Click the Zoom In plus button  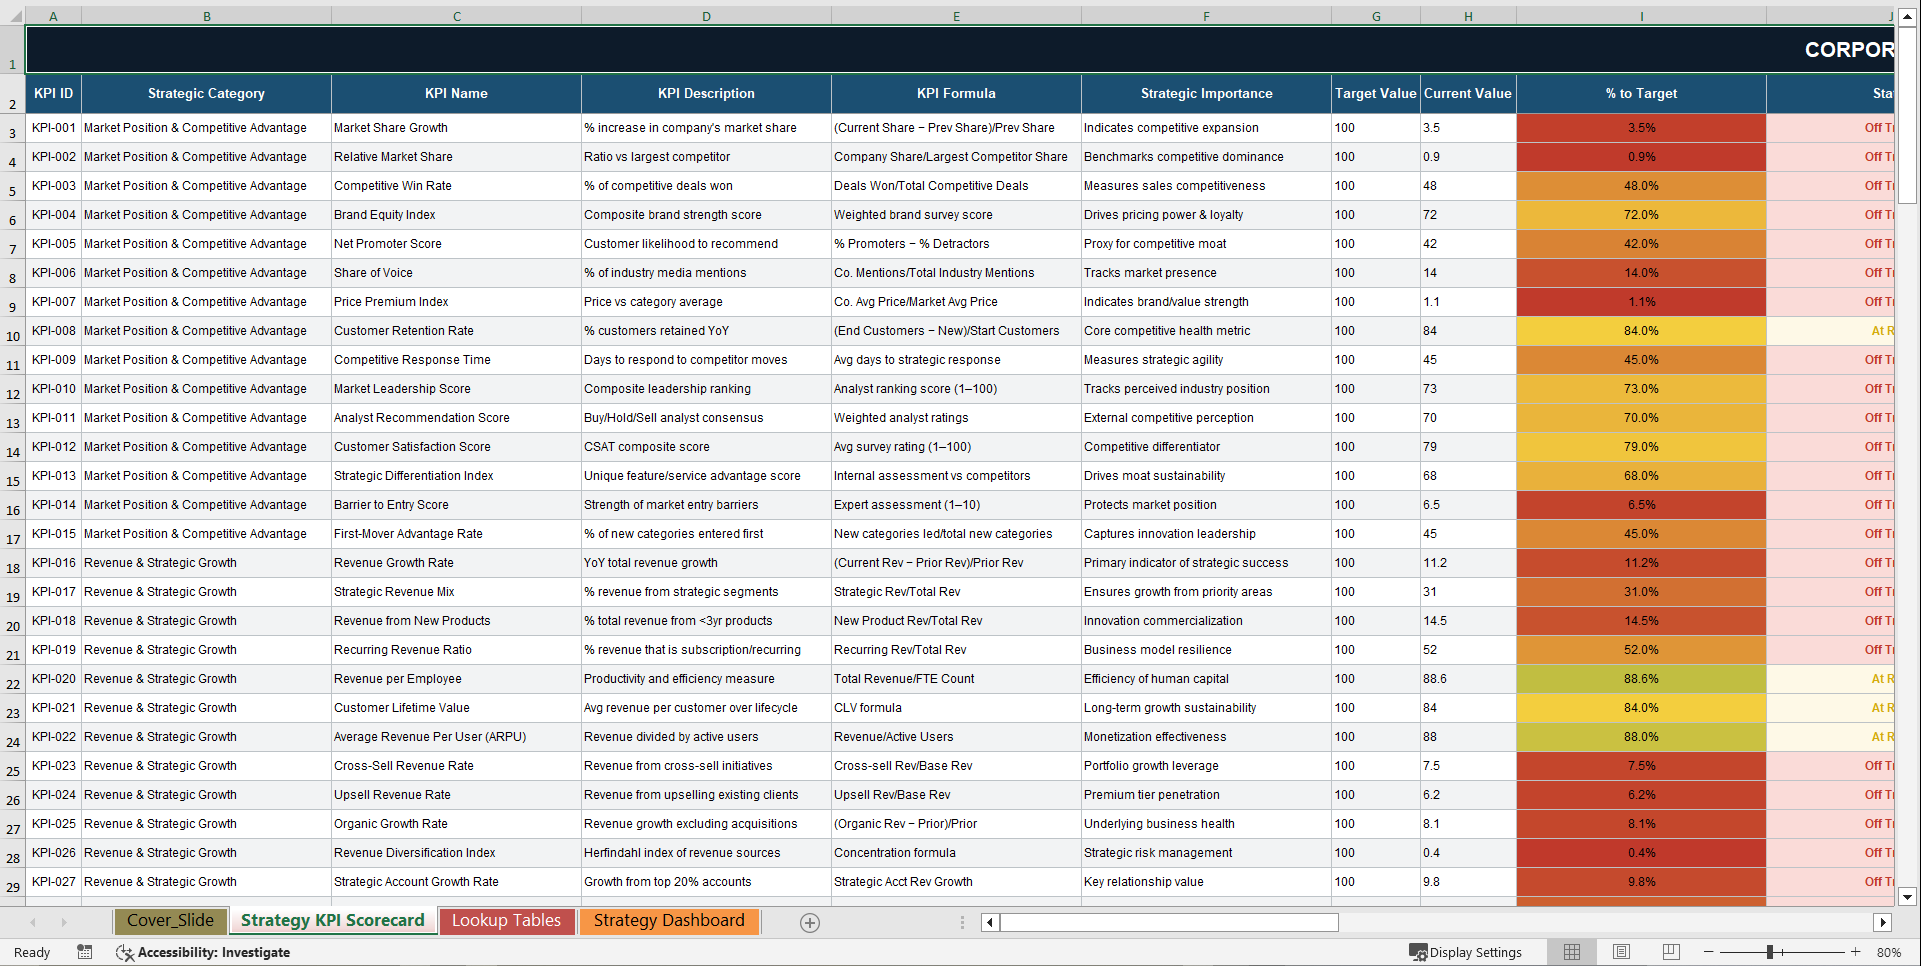[1855, 952]
